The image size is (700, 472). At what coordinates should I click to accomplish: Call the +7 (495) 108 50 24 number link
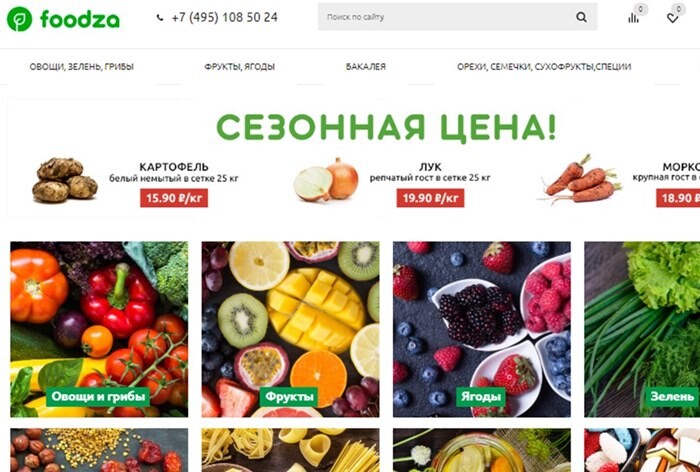pos(225,17)
